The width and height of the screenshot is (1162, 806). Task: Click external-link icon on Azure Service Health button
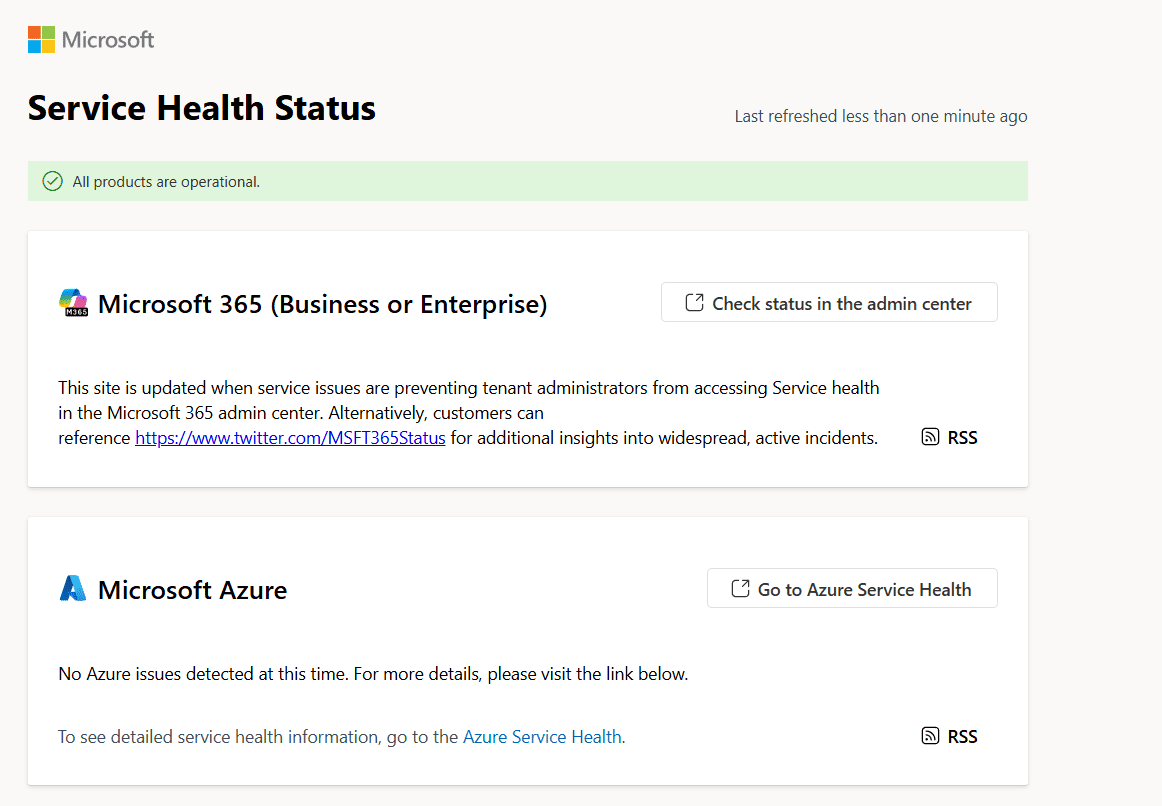pos(740,589)
